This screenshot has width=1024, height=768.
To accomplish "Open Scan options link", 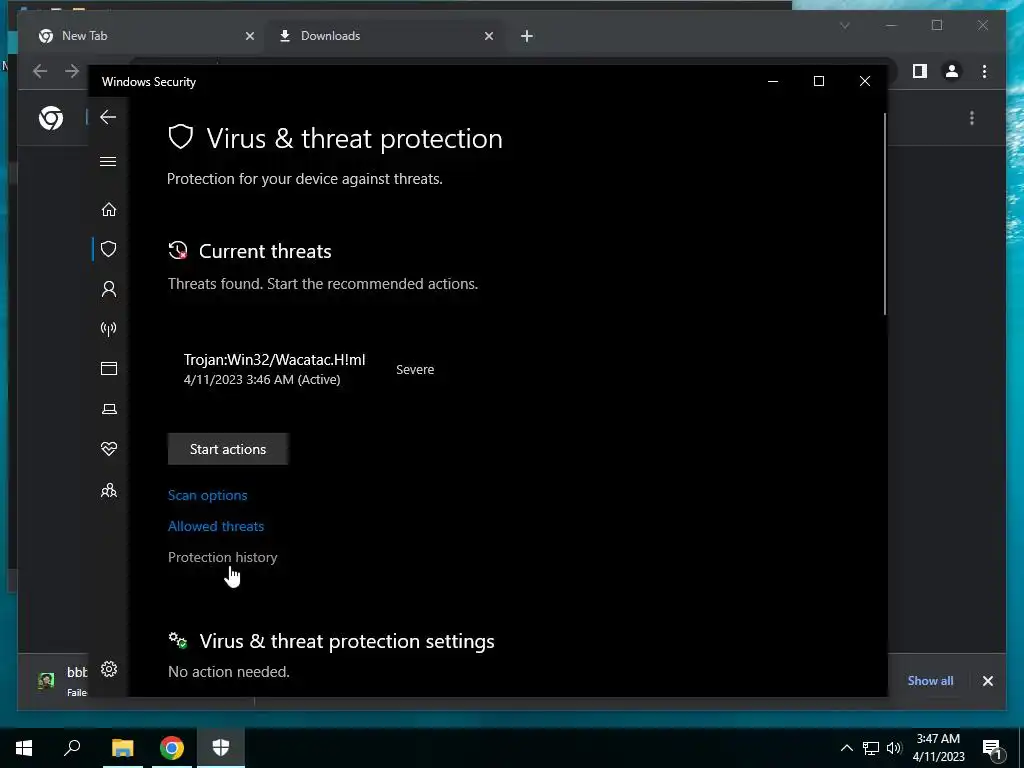I will pyautogui.click(x=208, y=495).
